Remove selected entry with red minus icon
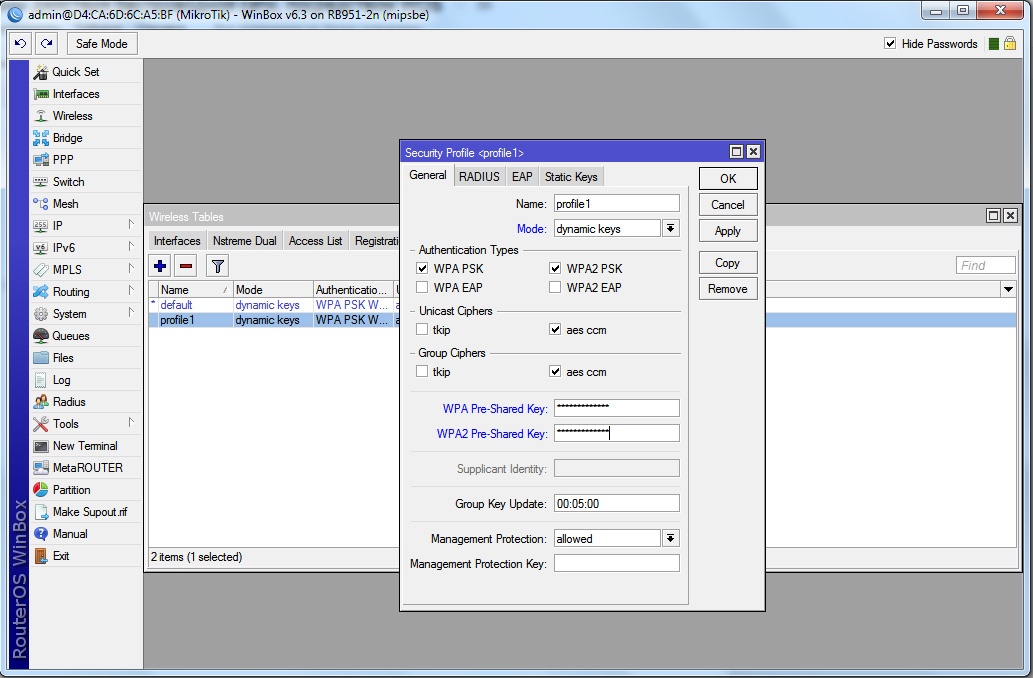1033x678 pixels. (186, 266)
